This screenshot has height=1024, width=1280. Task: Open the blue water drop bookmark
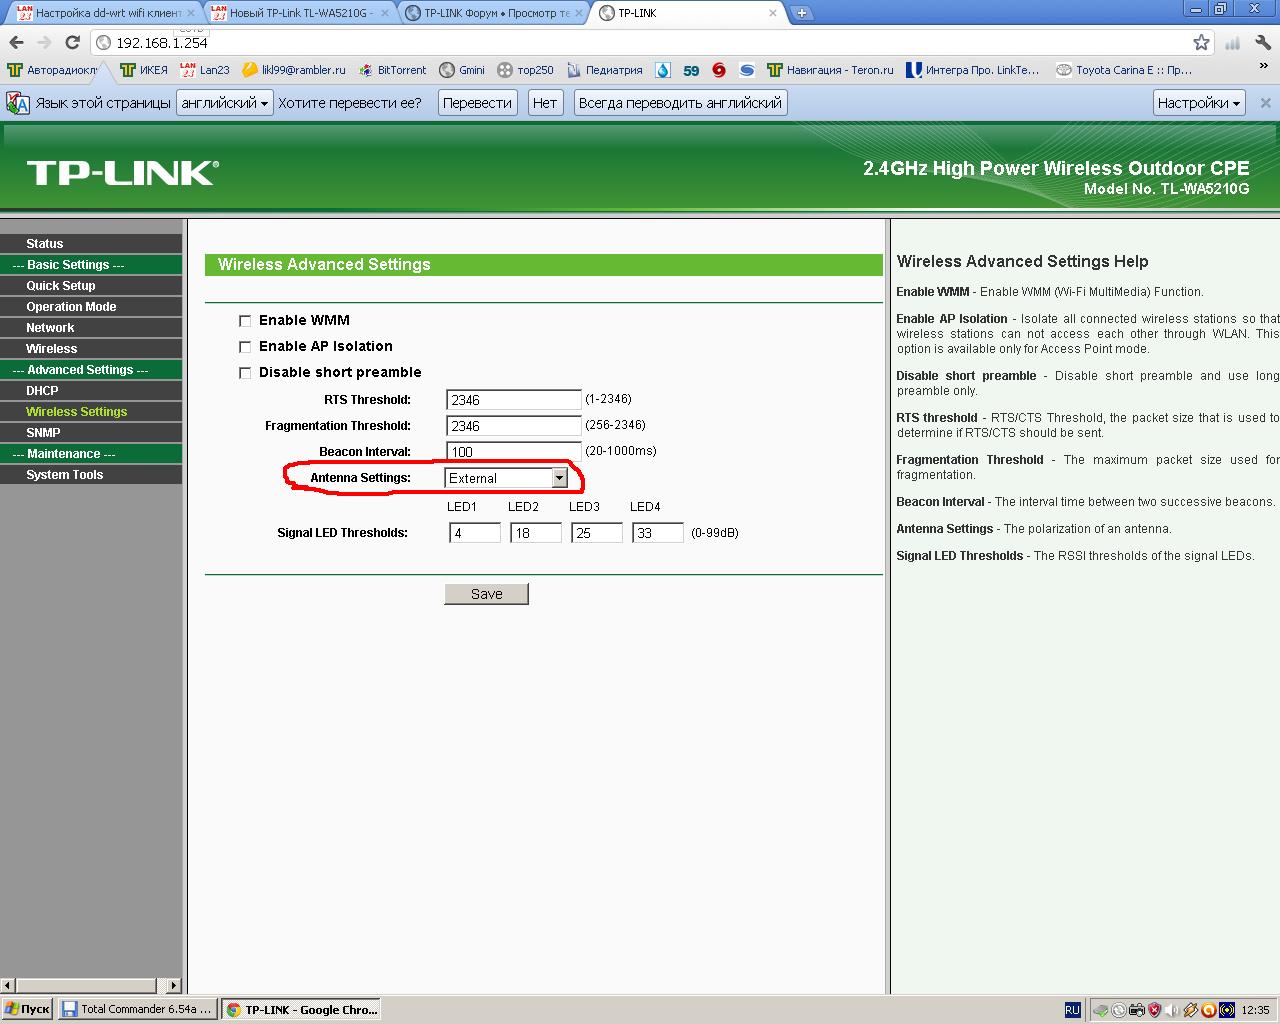tap(663, 70)
